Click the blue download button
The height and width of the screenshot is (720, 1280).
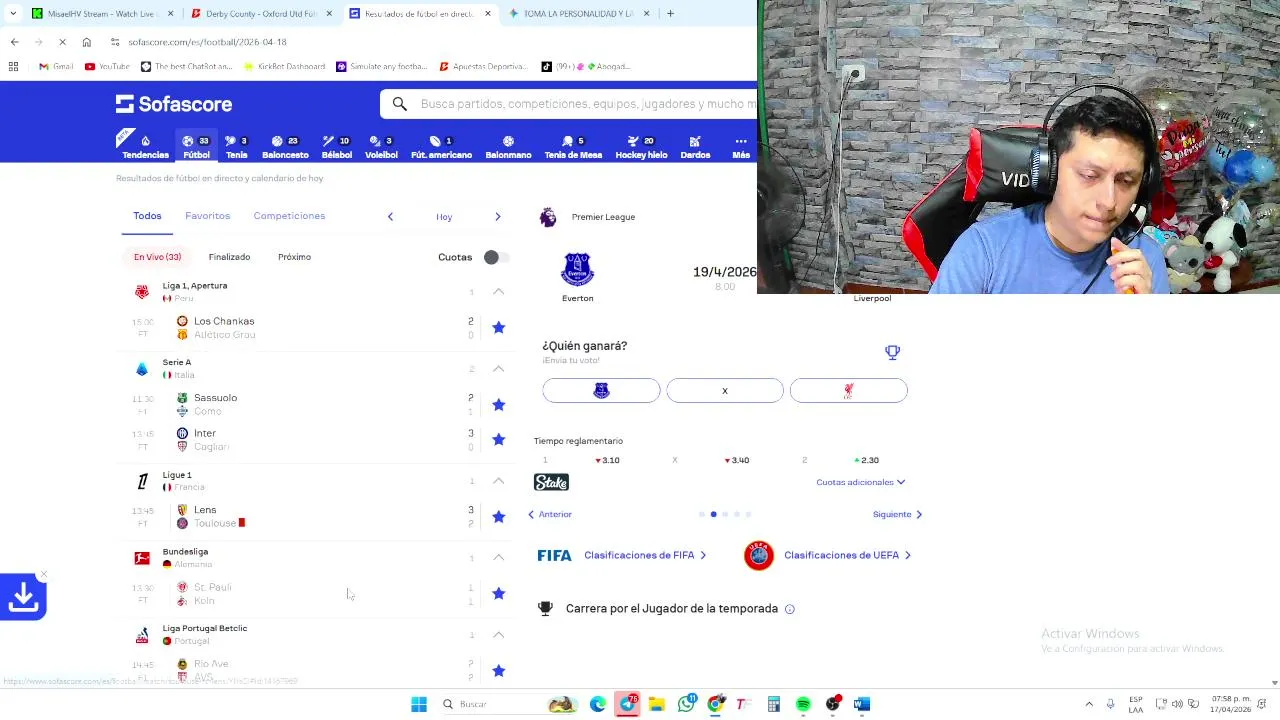(23, 597)
